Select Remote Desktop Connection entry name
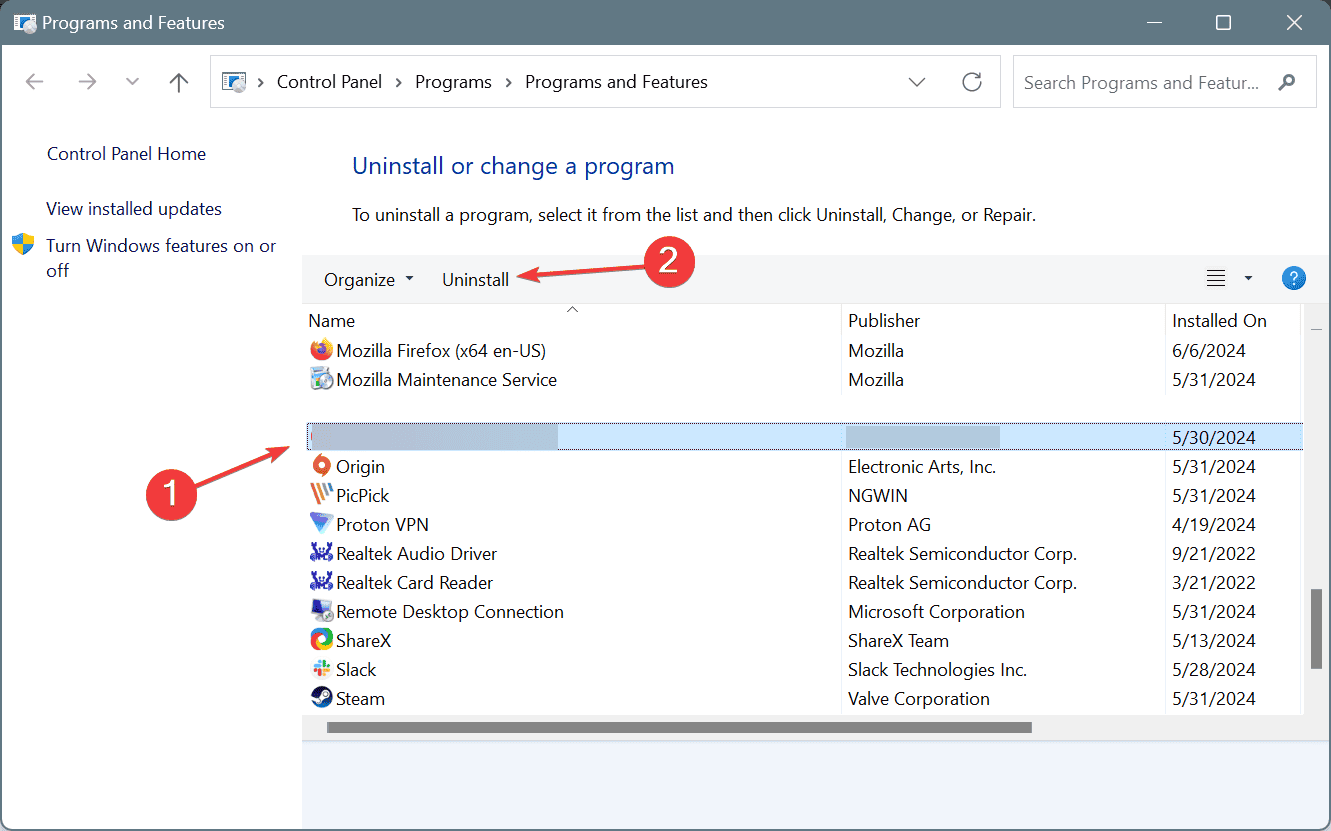Image resolution: width=1331 pixels, height=831 pixels. pyautogui.click(x=450, y=612)
